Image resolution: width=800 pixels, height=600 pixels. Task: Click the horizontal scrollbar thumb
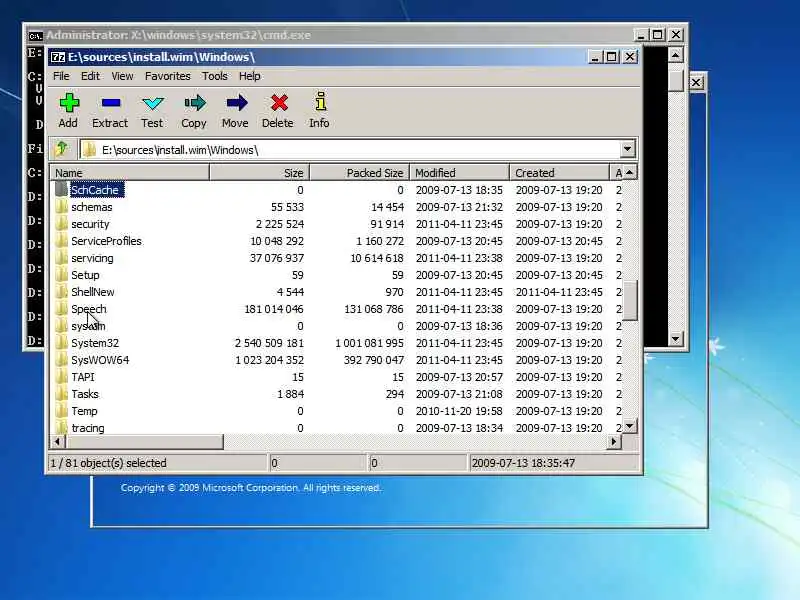point(144,442)
